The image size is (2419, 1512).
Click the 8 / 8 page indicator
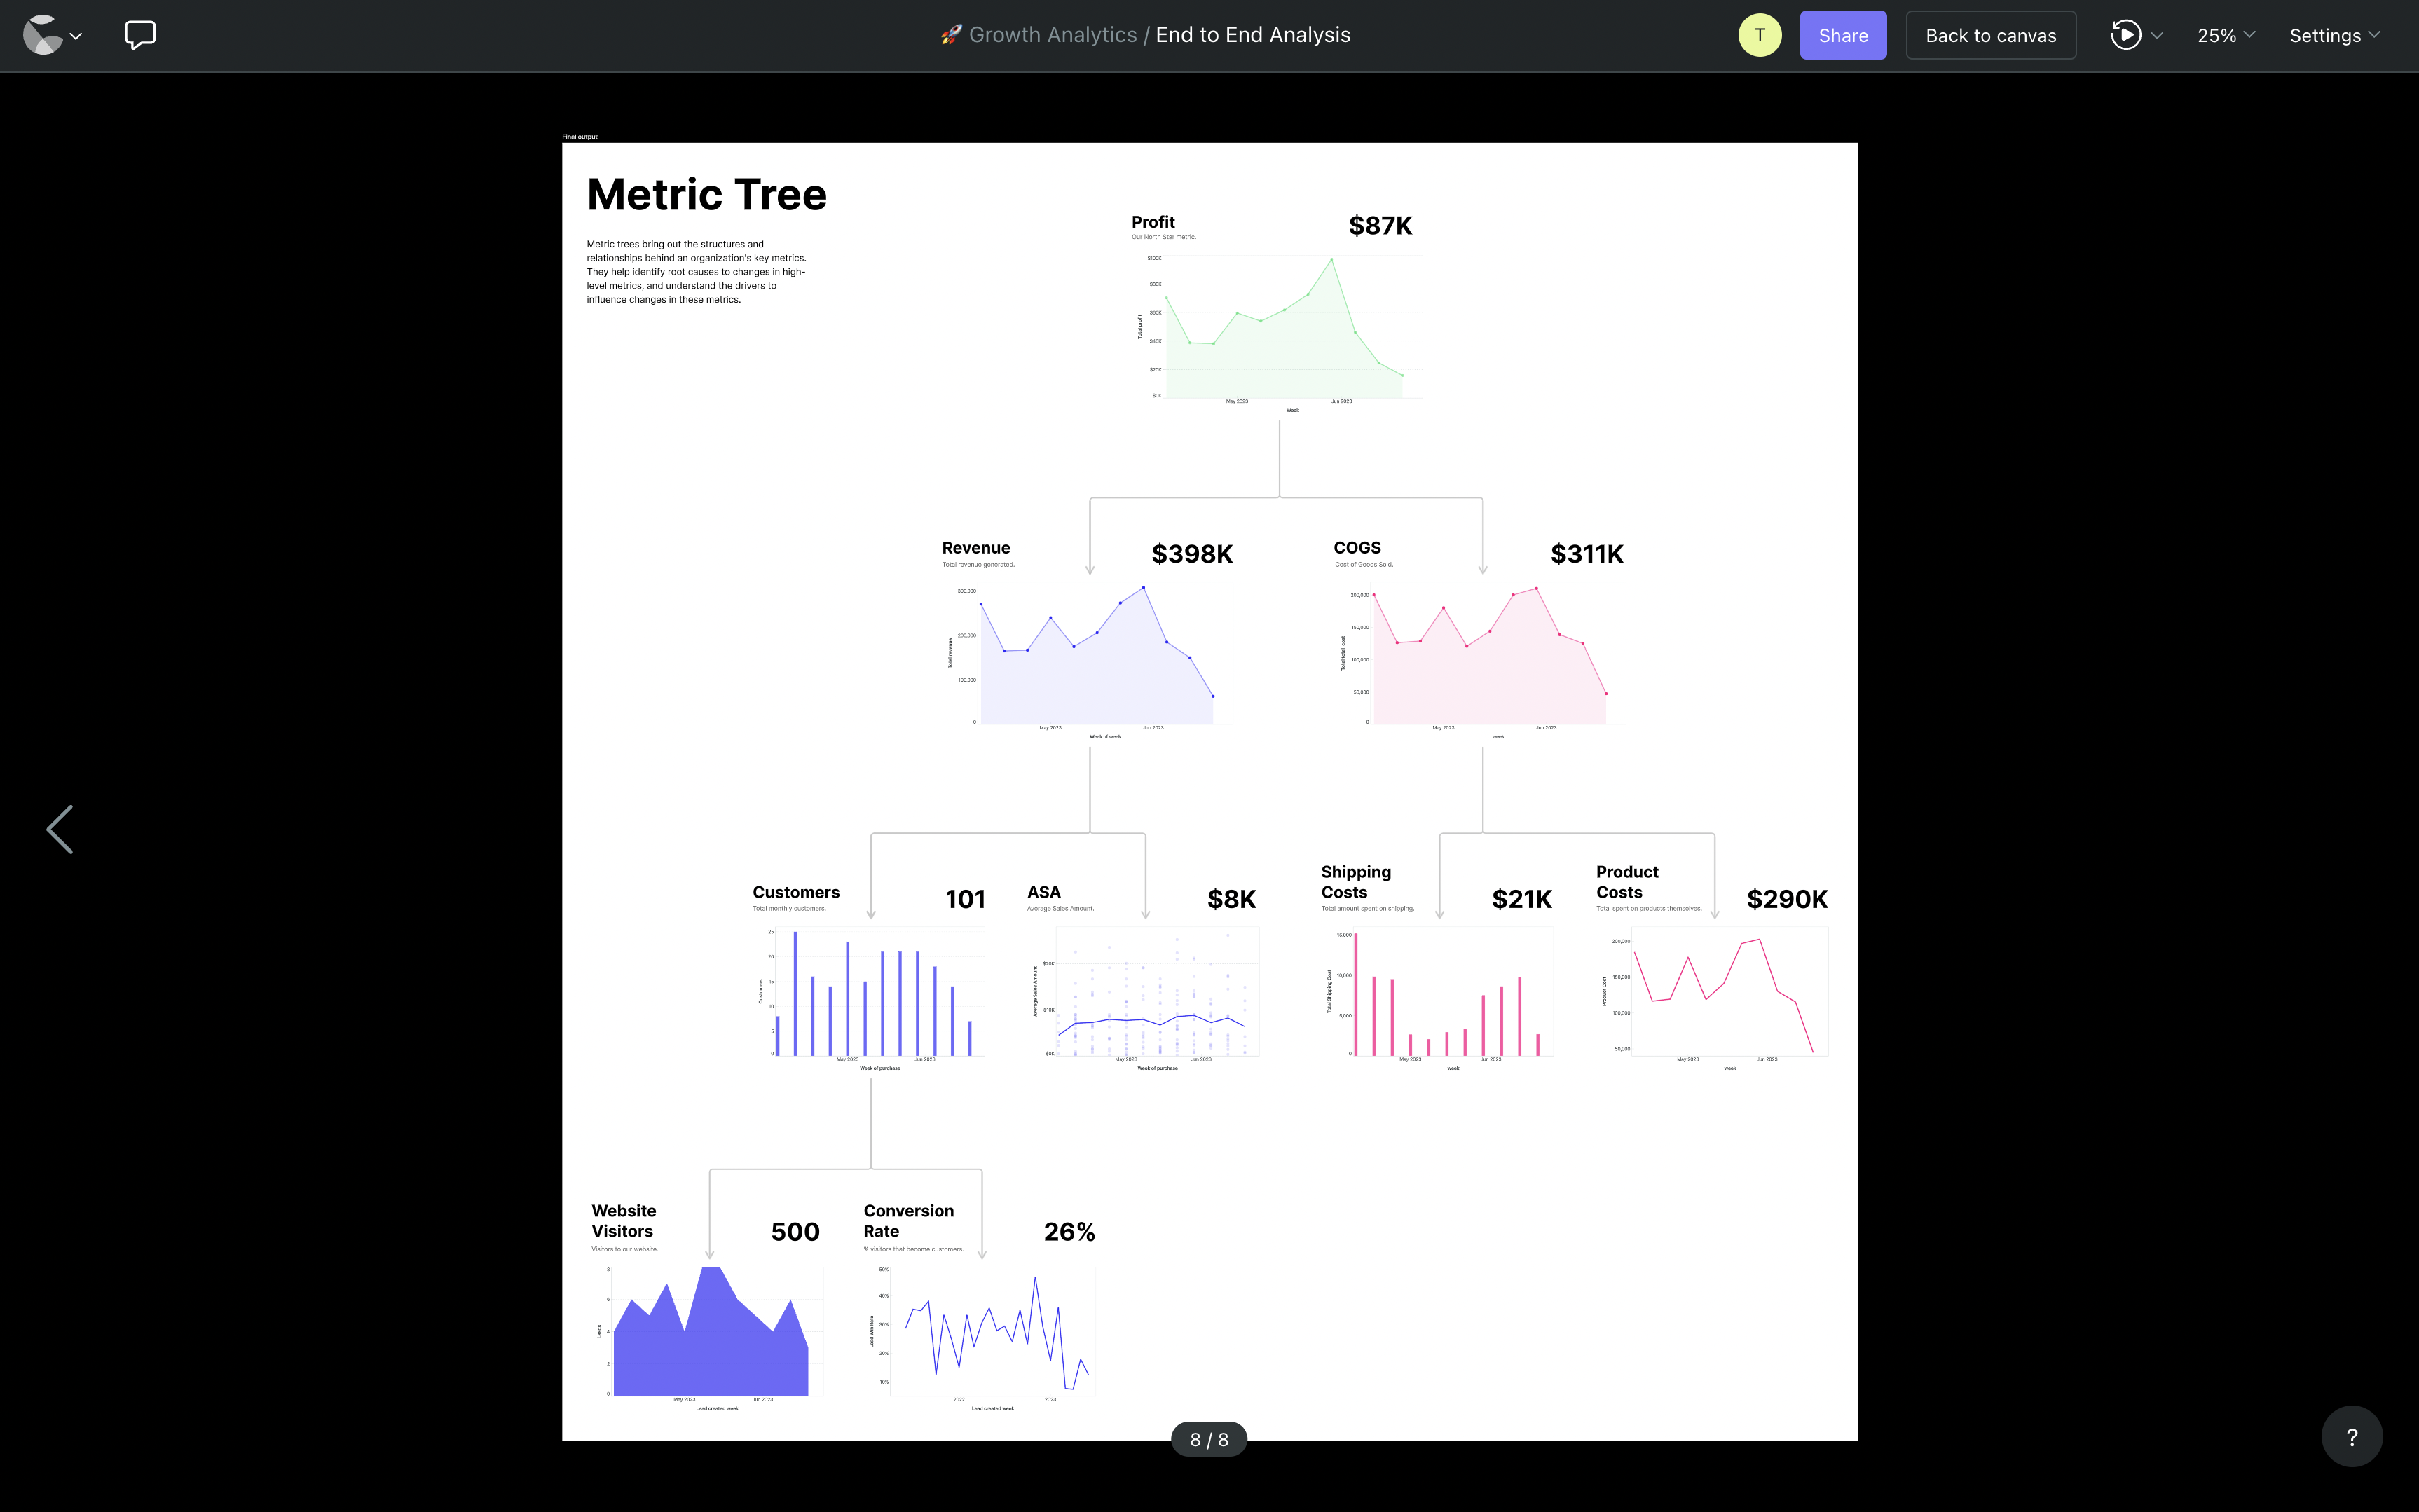1208,1439
